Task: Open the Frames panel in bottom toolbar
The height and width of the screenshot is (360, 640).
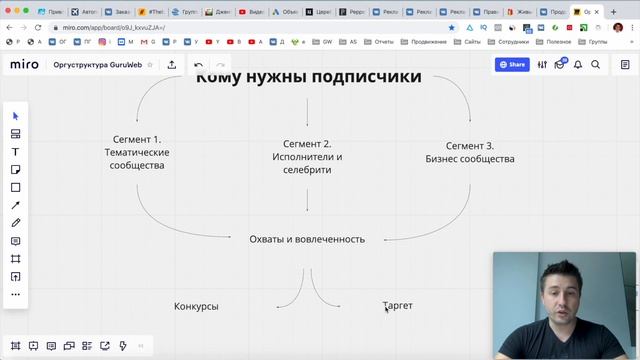Action: [16, 346]
